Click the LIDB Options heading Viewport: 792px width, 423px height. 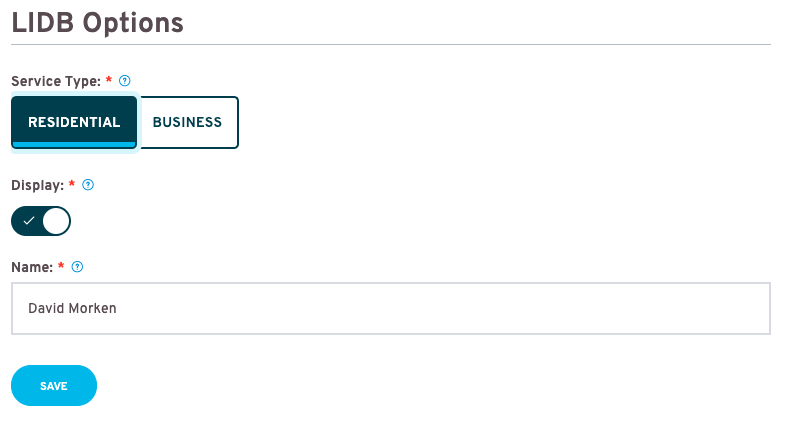(97, 23)
